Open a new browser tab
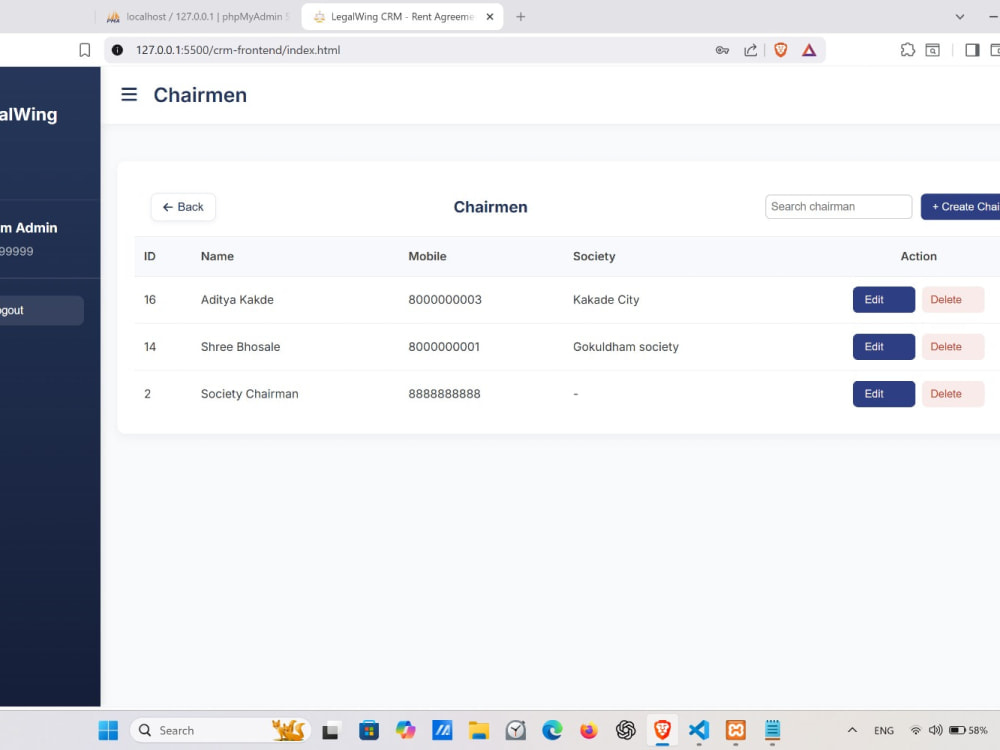1000x750 pixels. pyautogui.click(x=520, y=17)
